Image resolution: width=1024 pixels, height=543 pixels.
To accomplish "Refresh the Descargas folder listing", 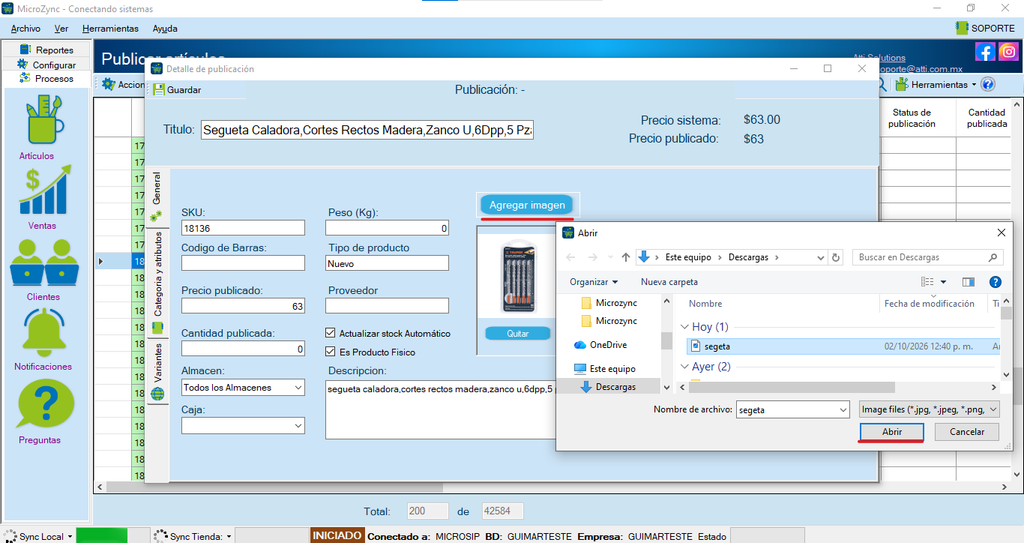I will coord(836,257).
